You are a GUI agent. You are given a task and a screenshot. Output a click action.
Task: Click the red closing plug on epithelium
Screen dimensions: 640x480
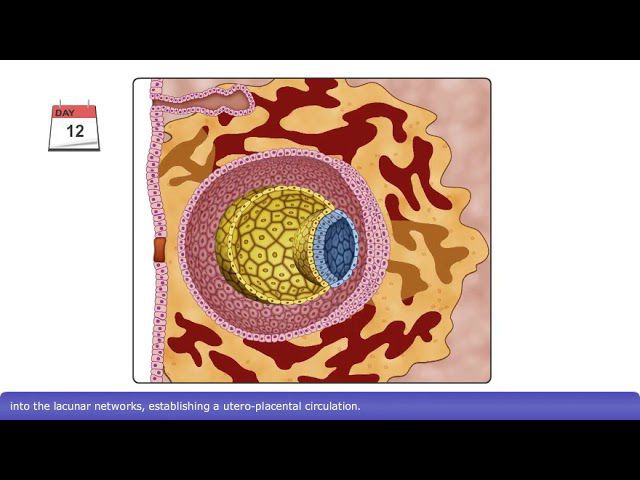coord(159,250)
